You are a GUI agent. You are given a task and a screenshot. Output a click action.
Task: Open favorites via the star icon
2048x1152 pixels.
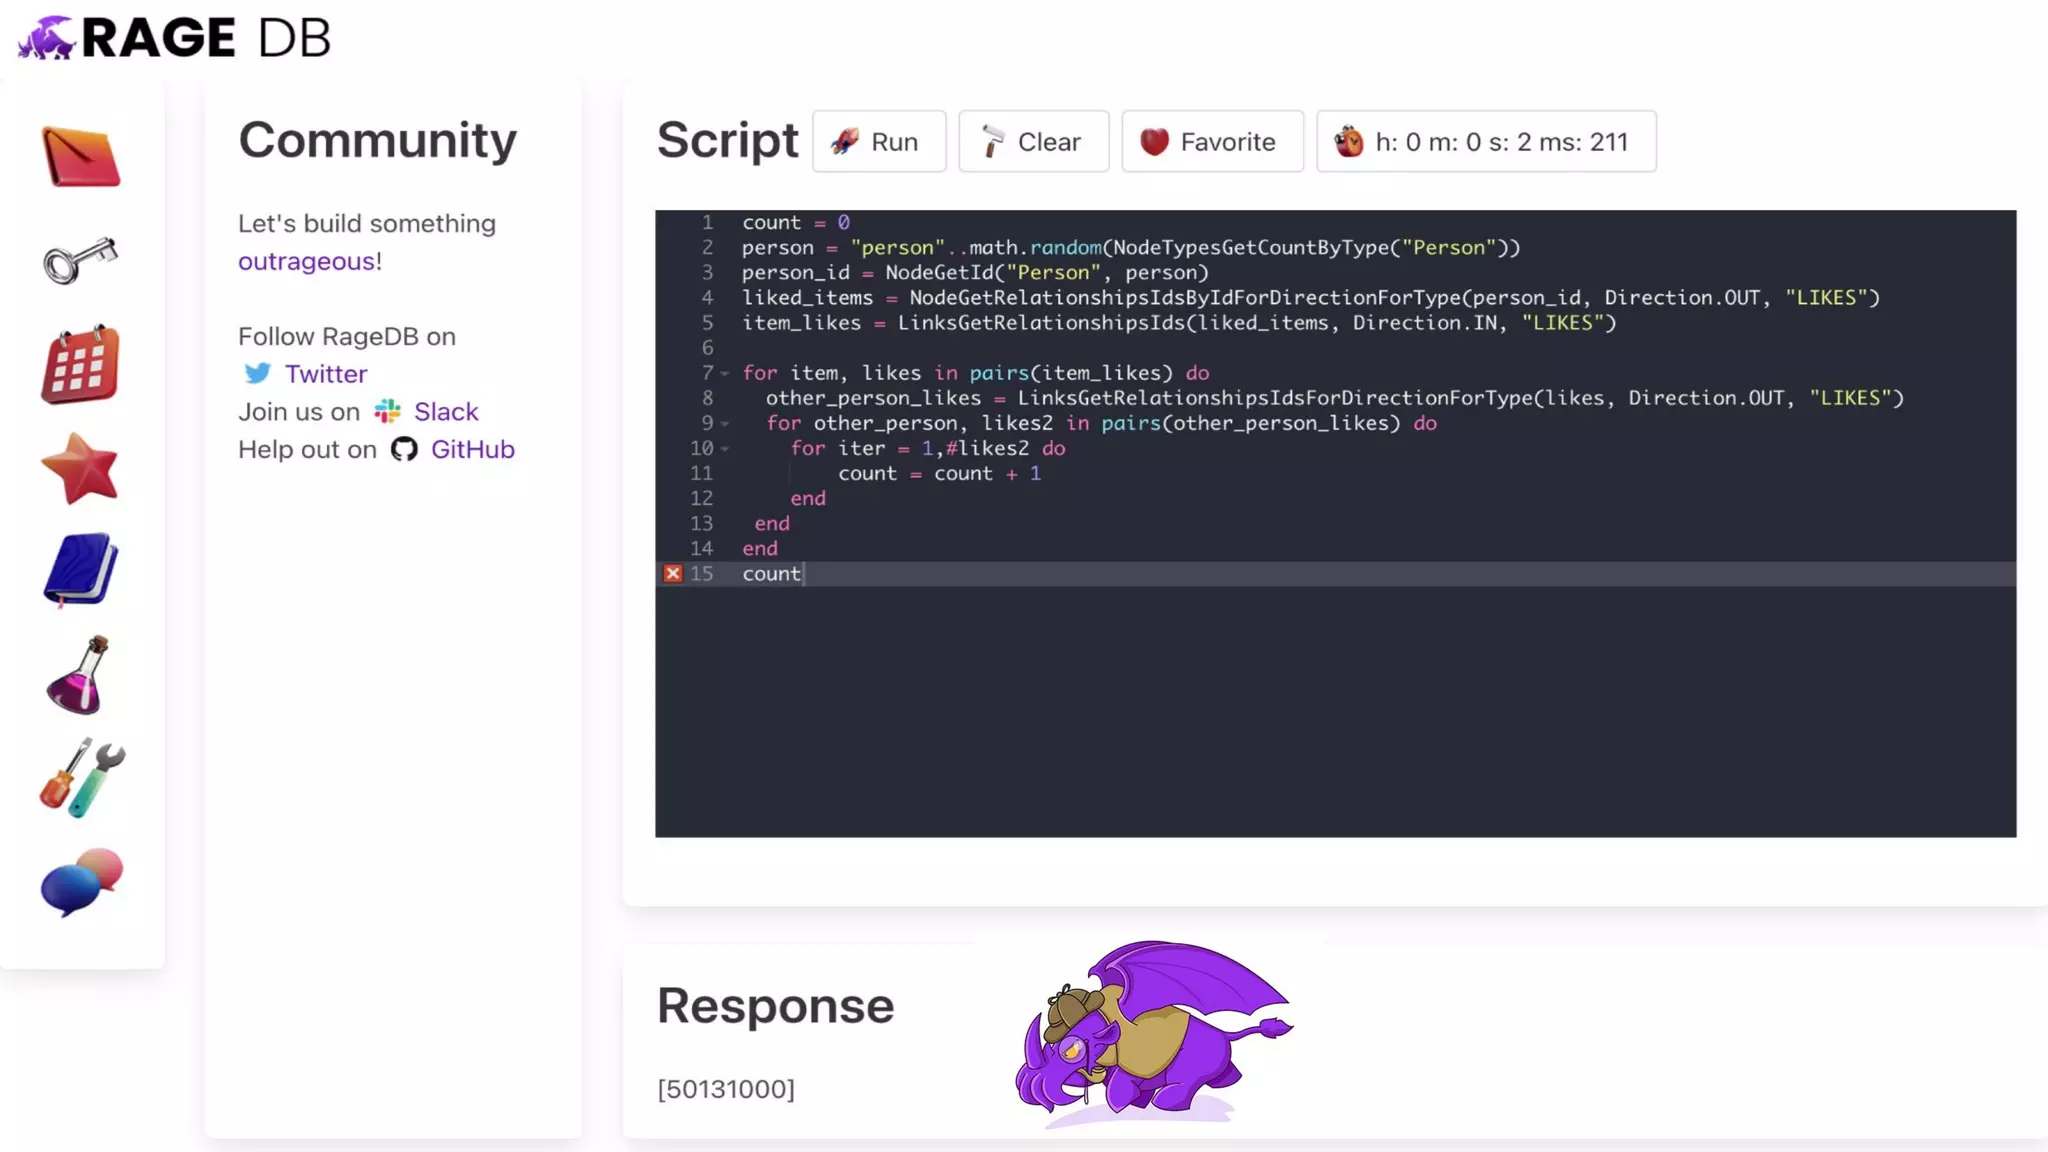[80, 468]
